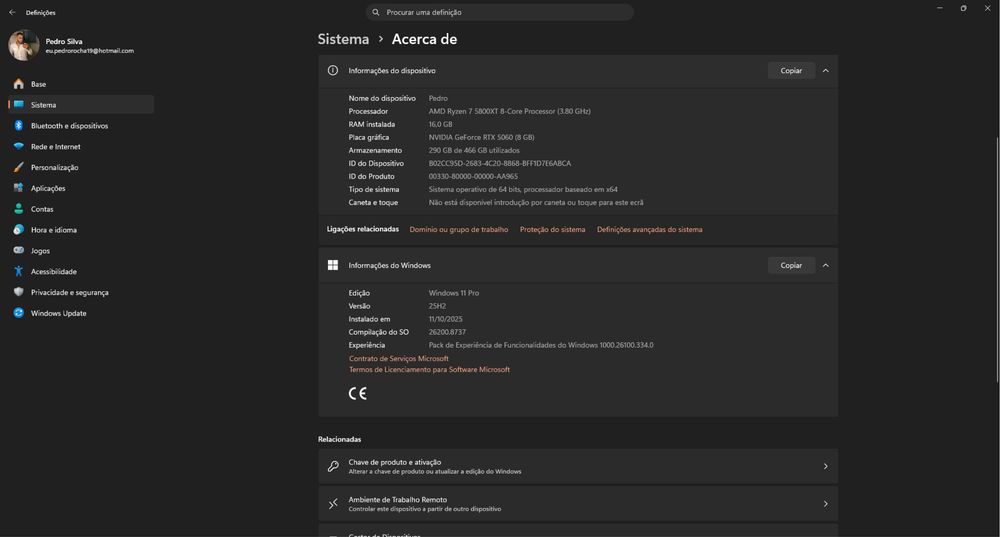Click Sistema in the breadcrumb
1000x537 pixels.
tap(343, 39)
